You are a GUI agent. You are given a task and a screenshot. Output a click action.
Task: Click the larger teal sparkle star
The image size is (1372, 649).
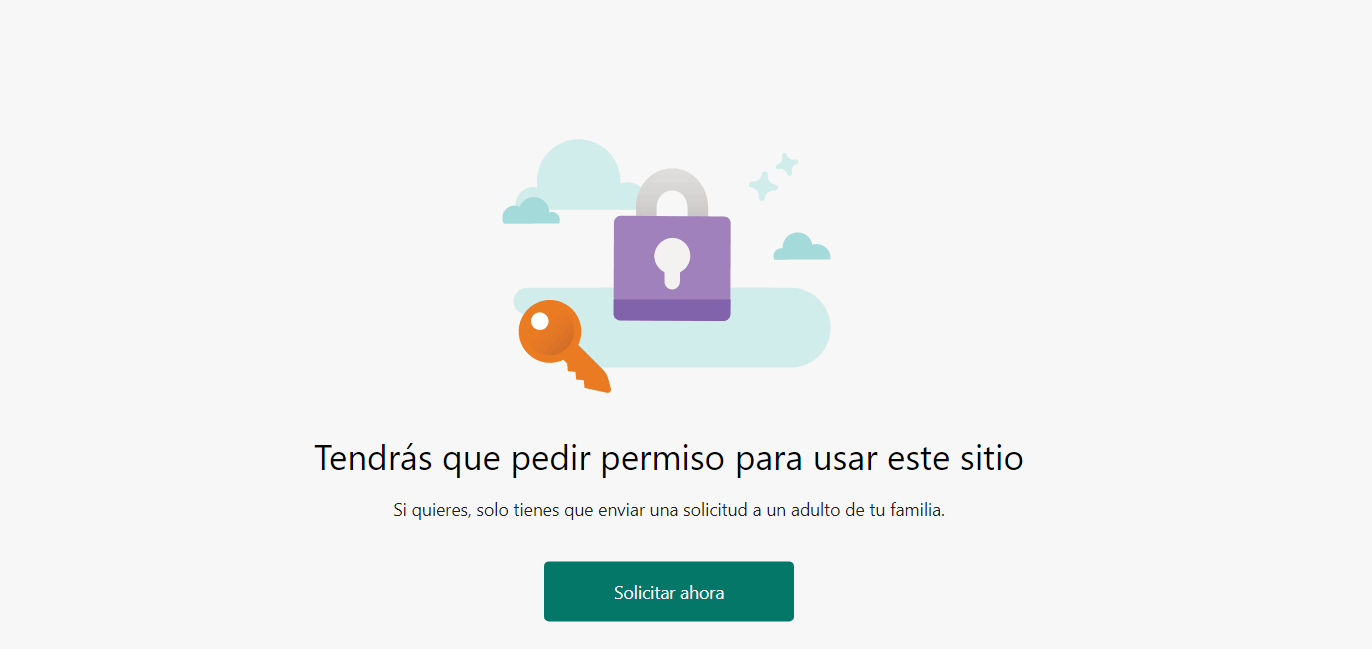[x=763, y=186]
